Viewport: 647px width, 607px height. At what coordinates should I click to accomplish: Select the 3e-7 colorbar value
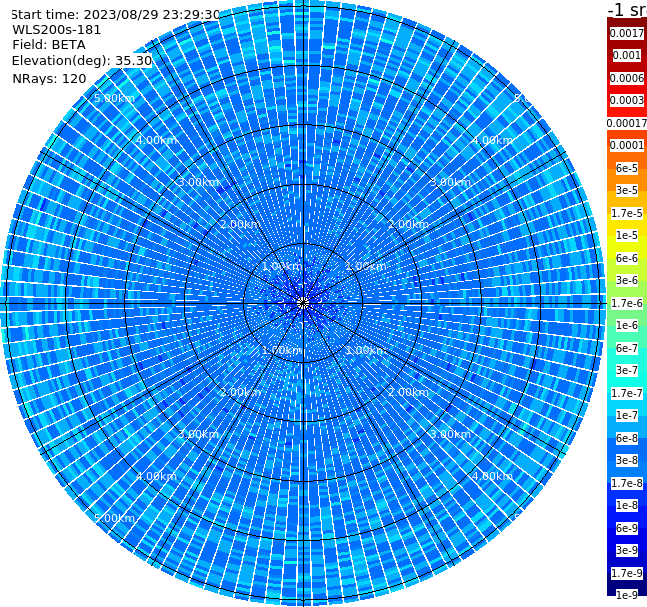pyautogui.click(x=627, y=370)
